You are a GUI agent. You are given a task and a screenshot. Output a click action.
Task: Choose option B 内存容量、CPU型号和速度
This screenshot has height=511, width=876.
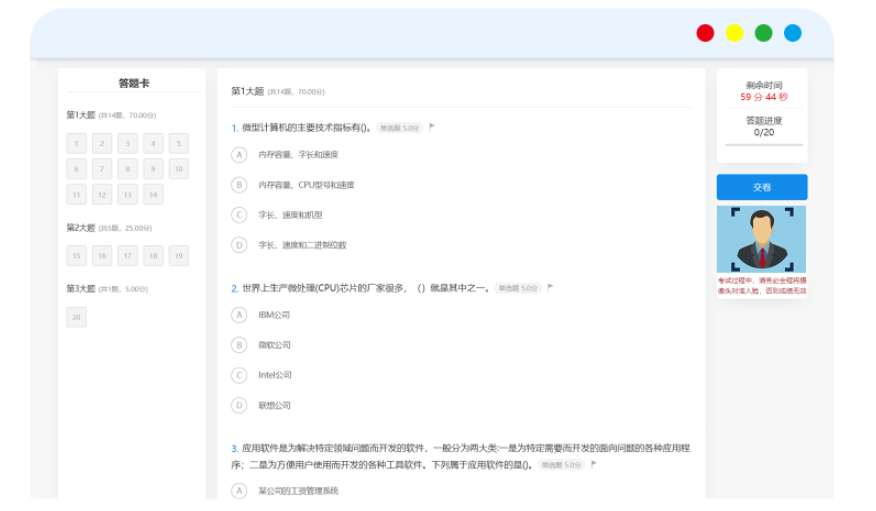click(239, 185)
